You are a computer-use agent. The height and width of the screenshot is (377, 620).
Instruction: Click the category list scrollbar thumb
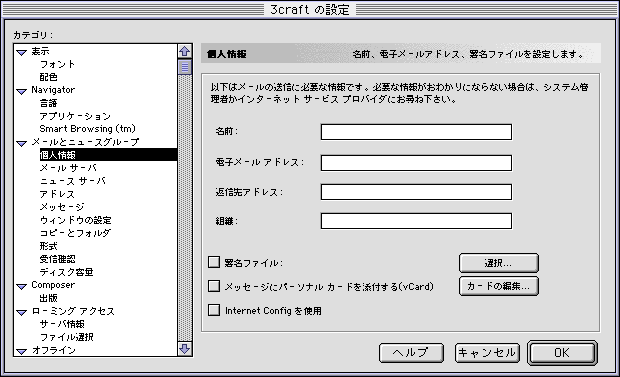point(185,67)
